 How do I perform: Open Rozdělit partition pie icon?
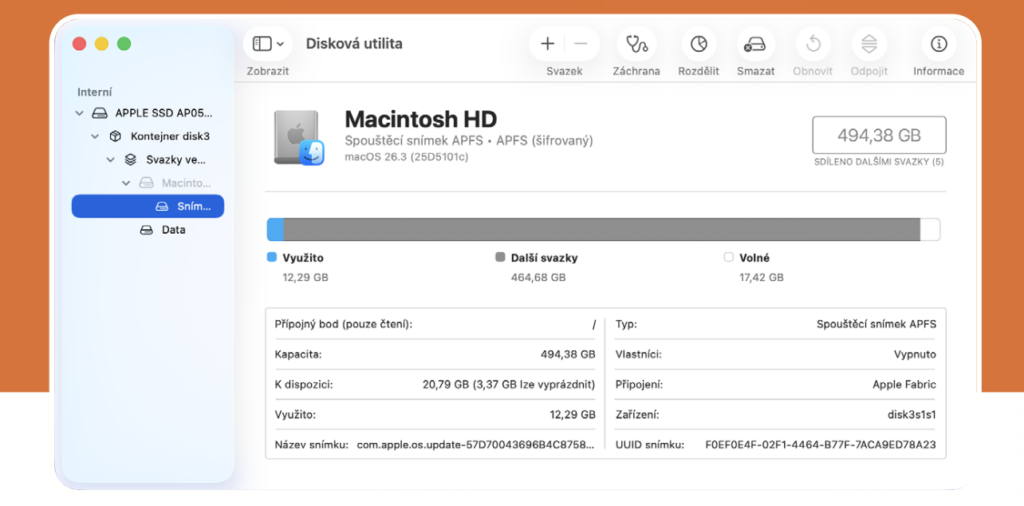point(699,44)
